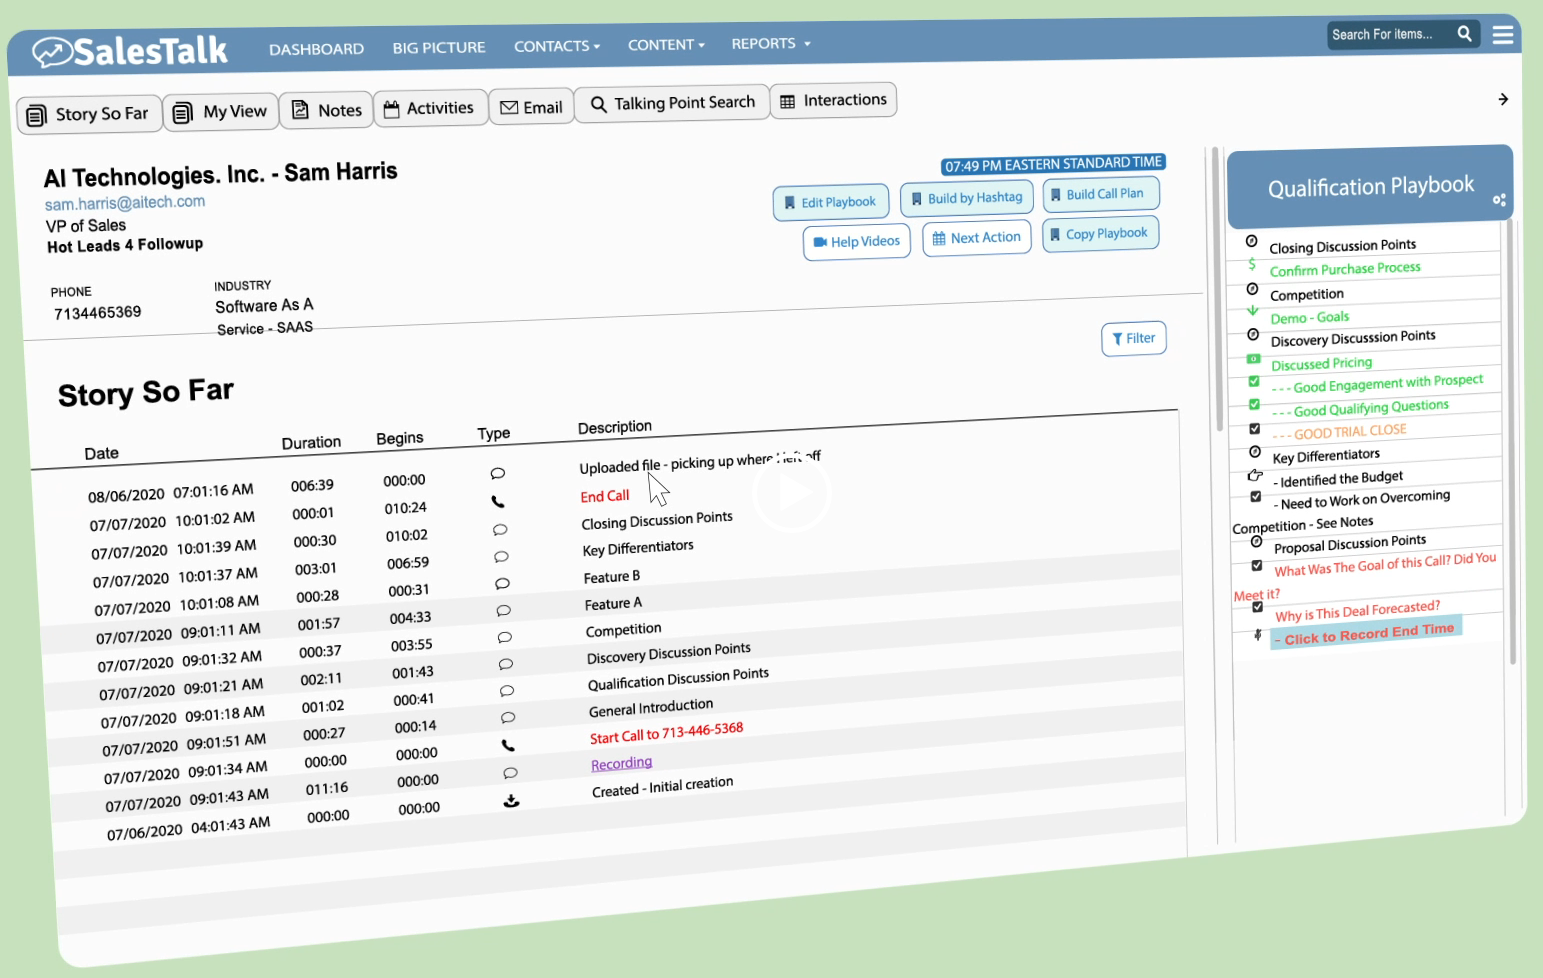Click the vertical scrollbar left of the playbook panel
The width and height of the screenshot is (1543, 978).
[1217, 290]
